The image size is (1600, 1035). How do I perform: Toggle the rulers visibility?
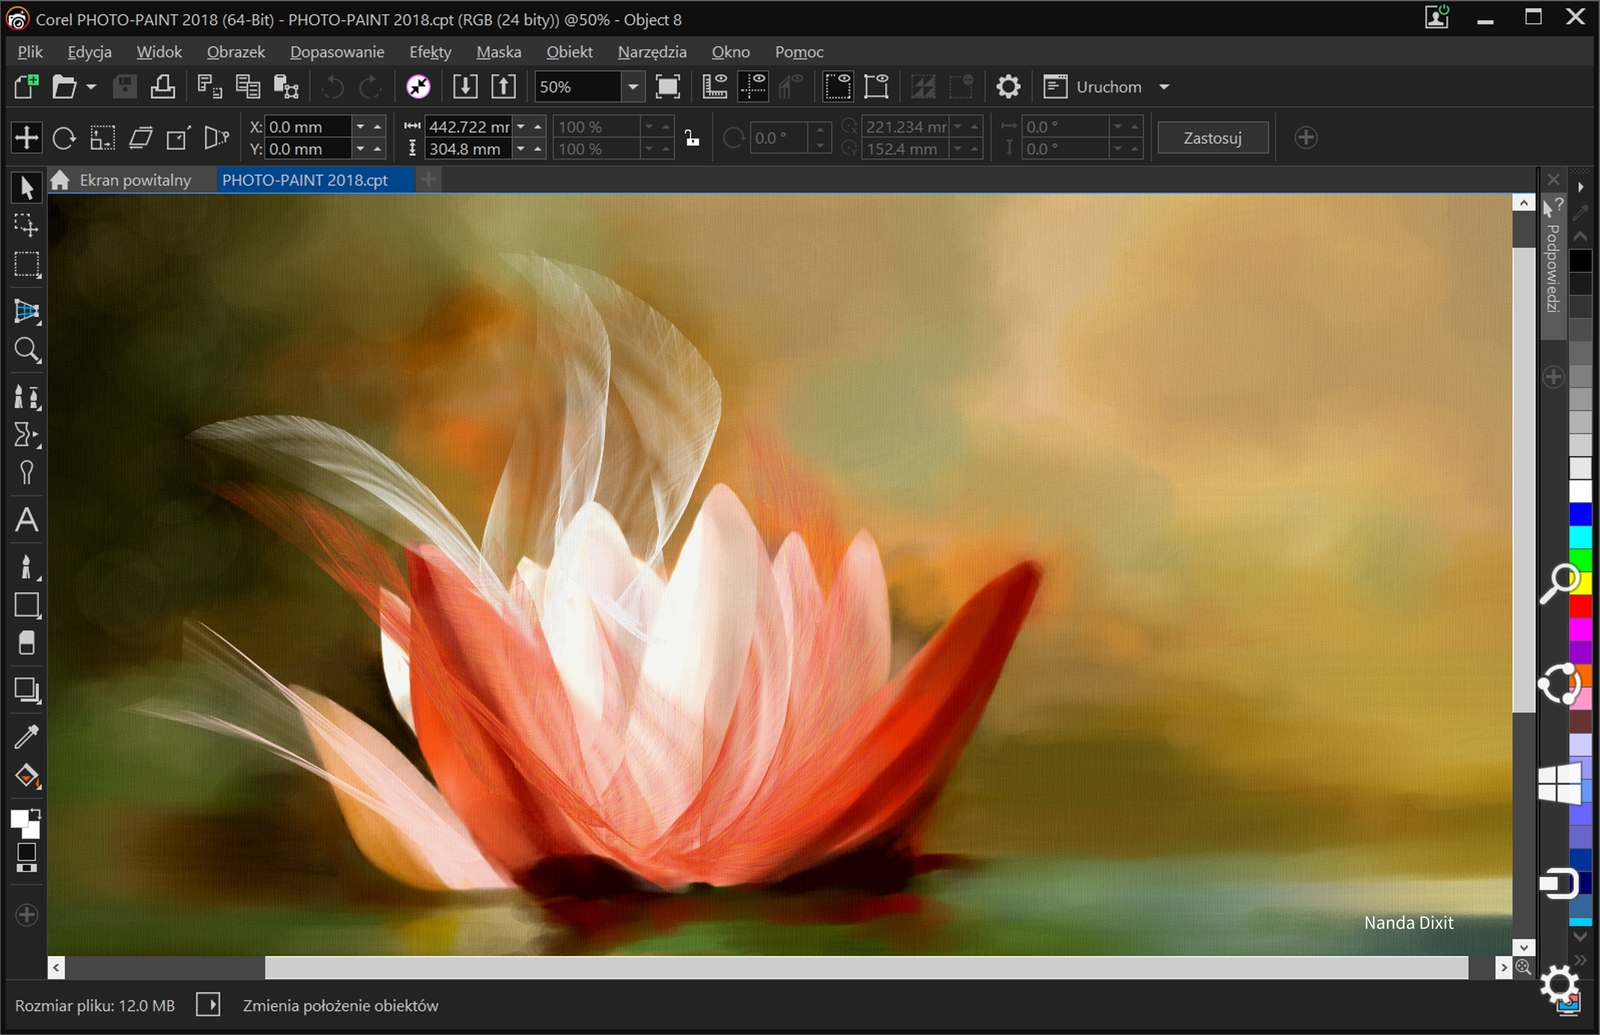[714, 87]
